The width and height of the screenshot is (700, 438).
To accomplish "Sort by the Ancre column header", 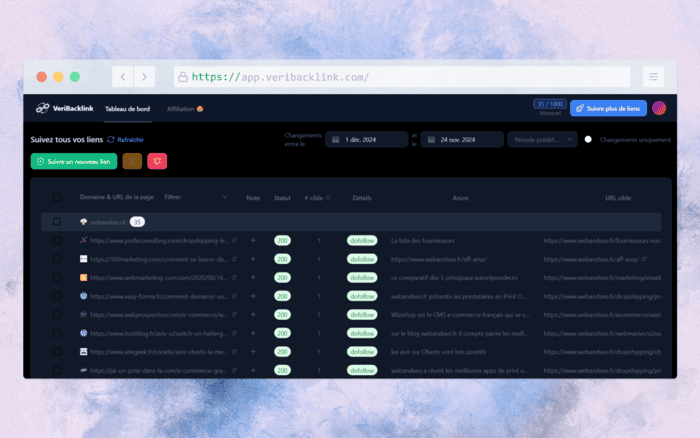I will tap(460, 198).
